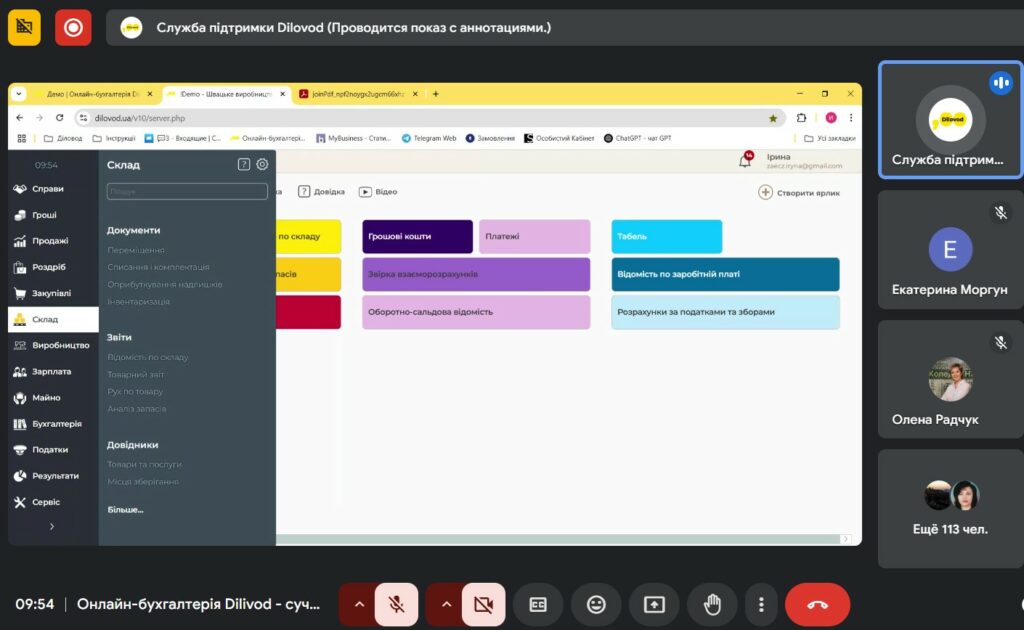Open the notifications bell icon
Screen dimensions: 1024x630
click(744, 161)
